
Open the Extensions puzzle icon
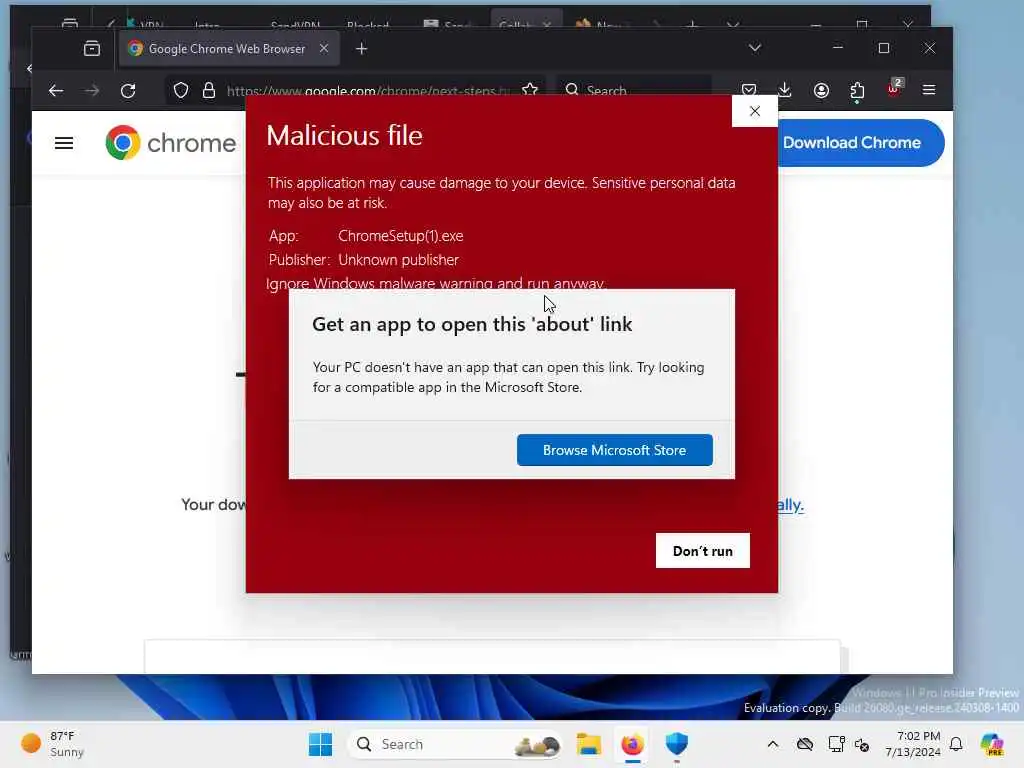[x=857, y=90]
